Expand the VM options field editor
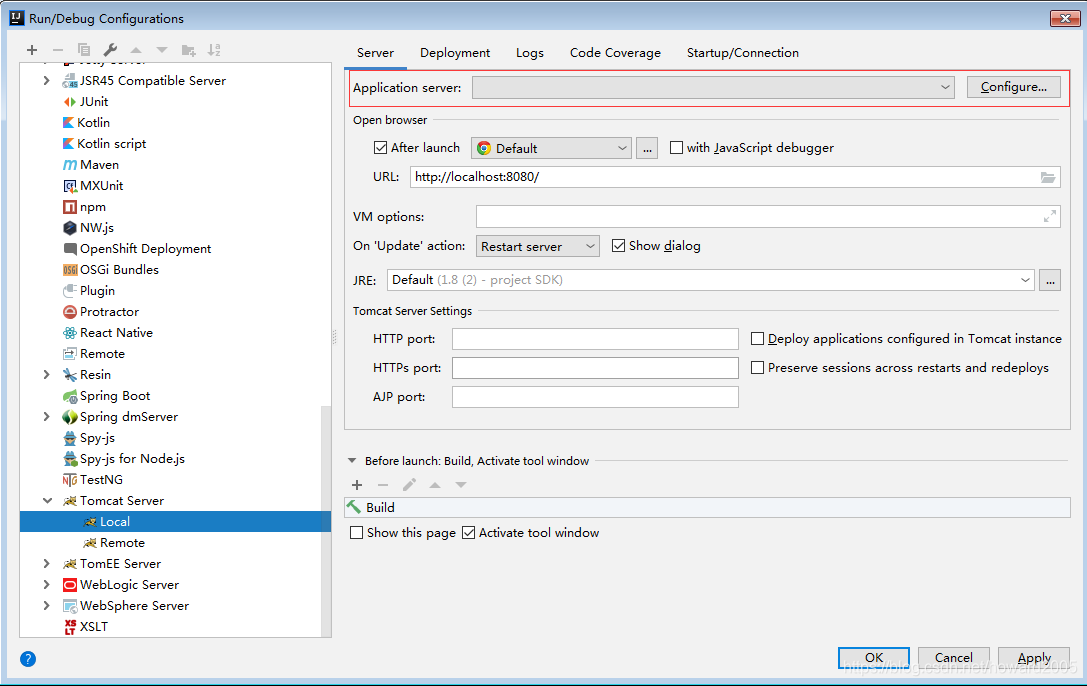This screenshot has height=686, width=1087. (1050, 216)
